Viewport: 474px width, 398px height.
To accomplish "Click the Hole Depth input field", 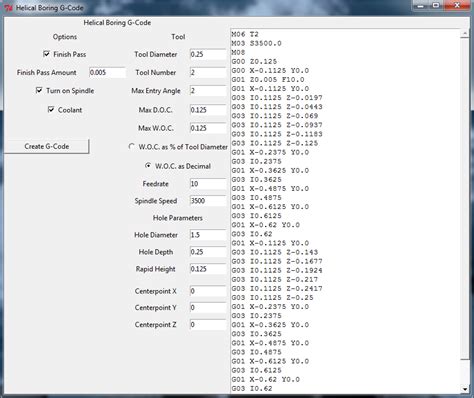I will pyautogui.click(x=208, y=252).
